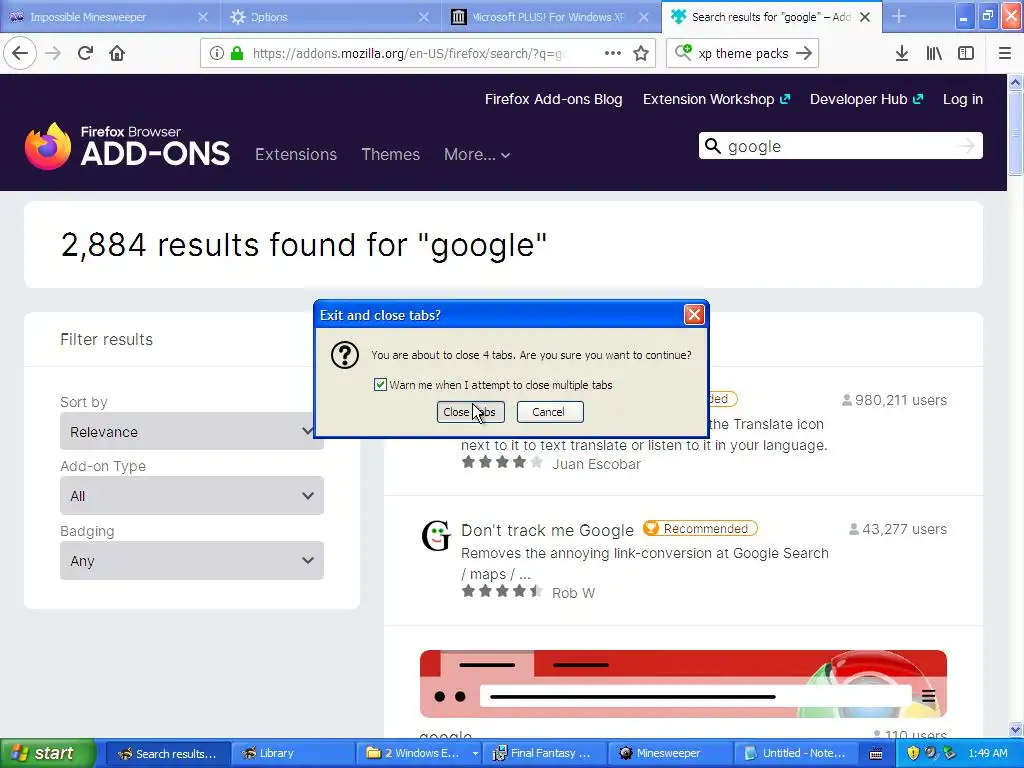Click the Juan Escobar author name
Image resolution: width=1024 pixels, height=768 pixels.
coord(596,464)
